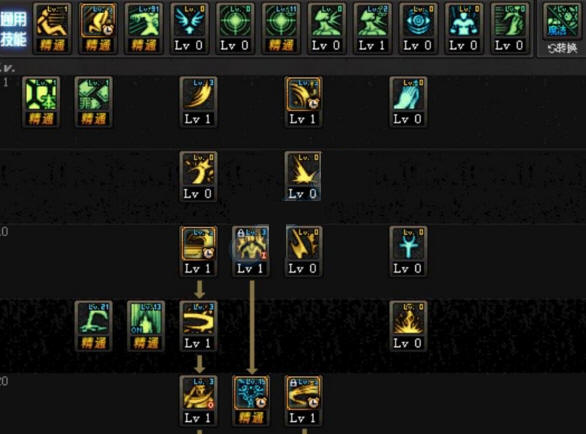
Task: Toggle the locked gold slash skill with clock
Action: [303, 401]
